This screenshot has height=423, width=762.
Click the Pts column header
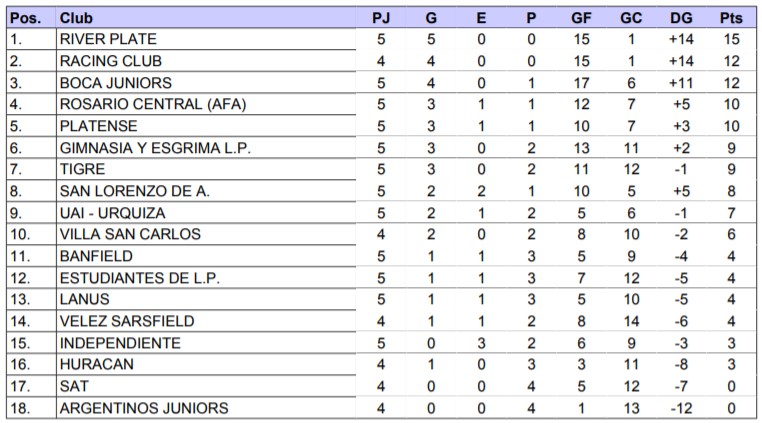(x=731, y=18)
